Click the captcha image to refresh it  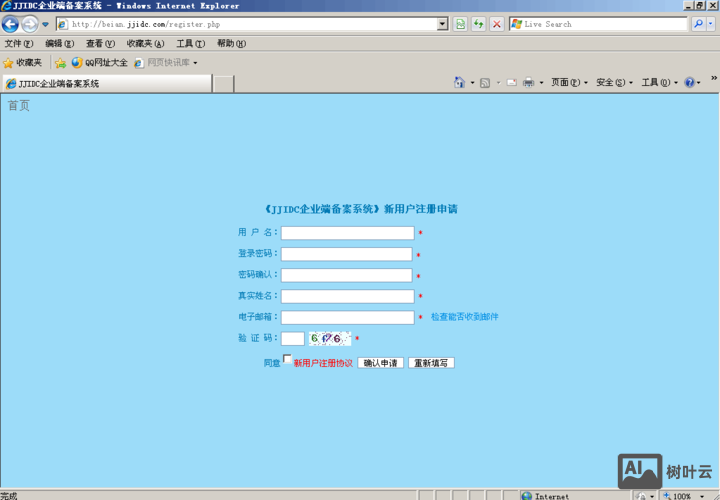click(329, 339)
